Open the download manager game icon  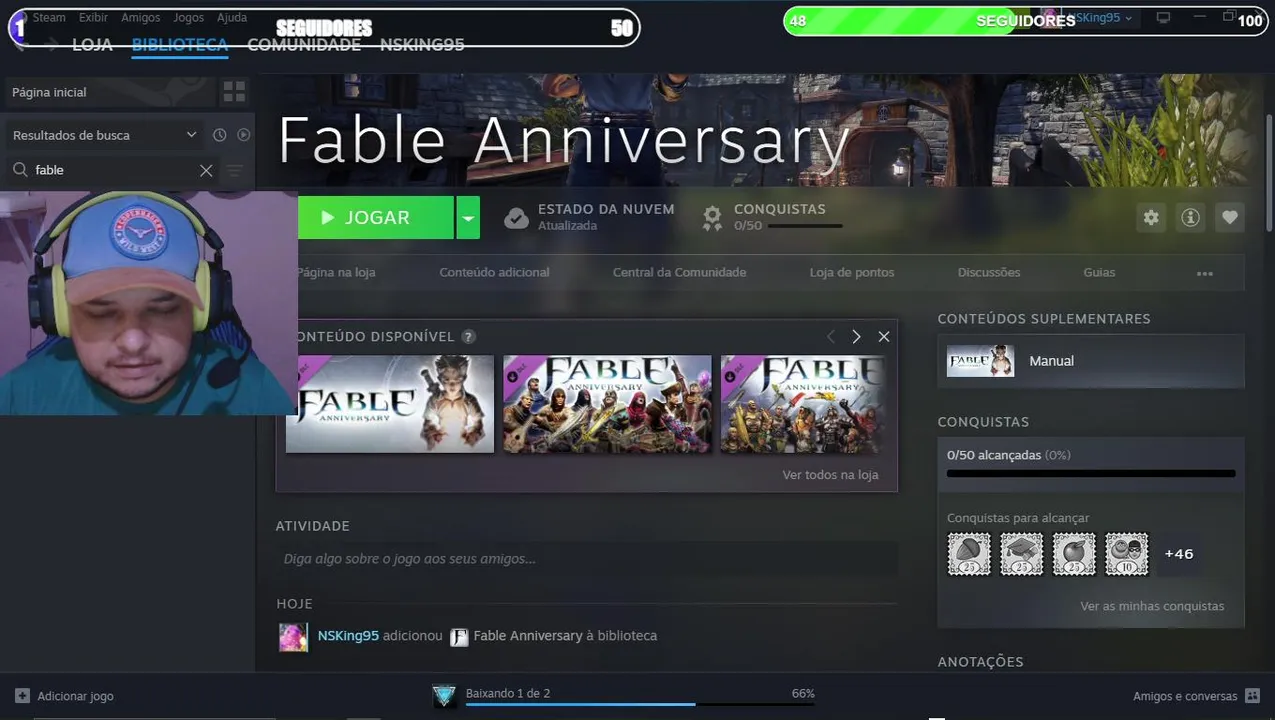pos(444,696)
